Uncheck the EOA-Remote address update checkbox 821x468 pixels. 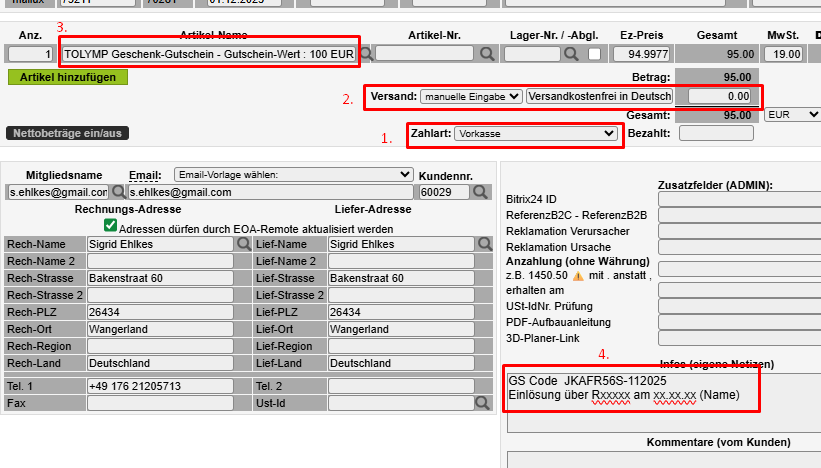[x=110, y=227]
